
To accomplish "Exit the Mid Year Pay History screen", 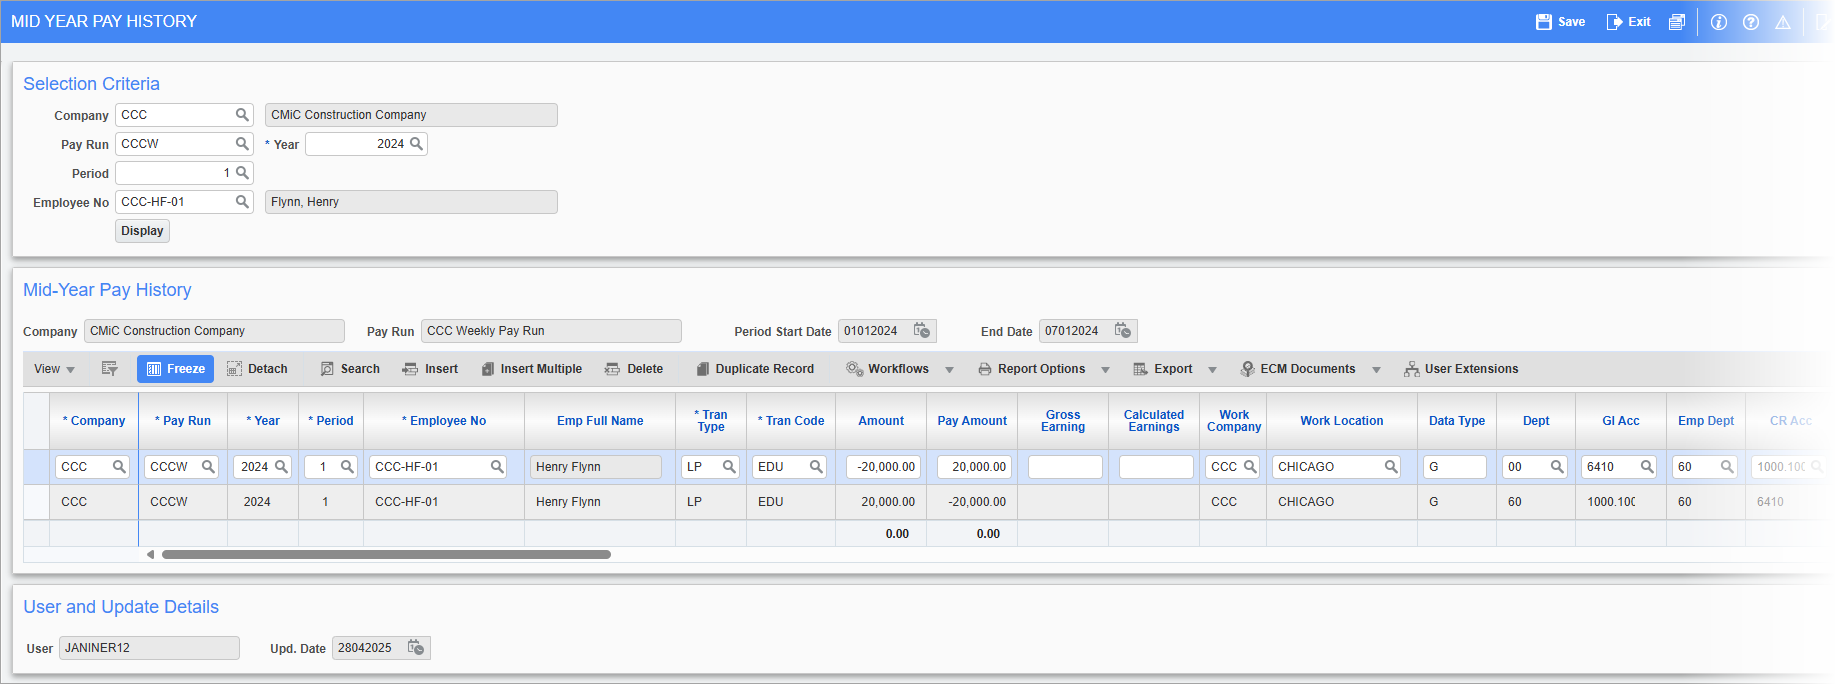I will pos(1628,22).
